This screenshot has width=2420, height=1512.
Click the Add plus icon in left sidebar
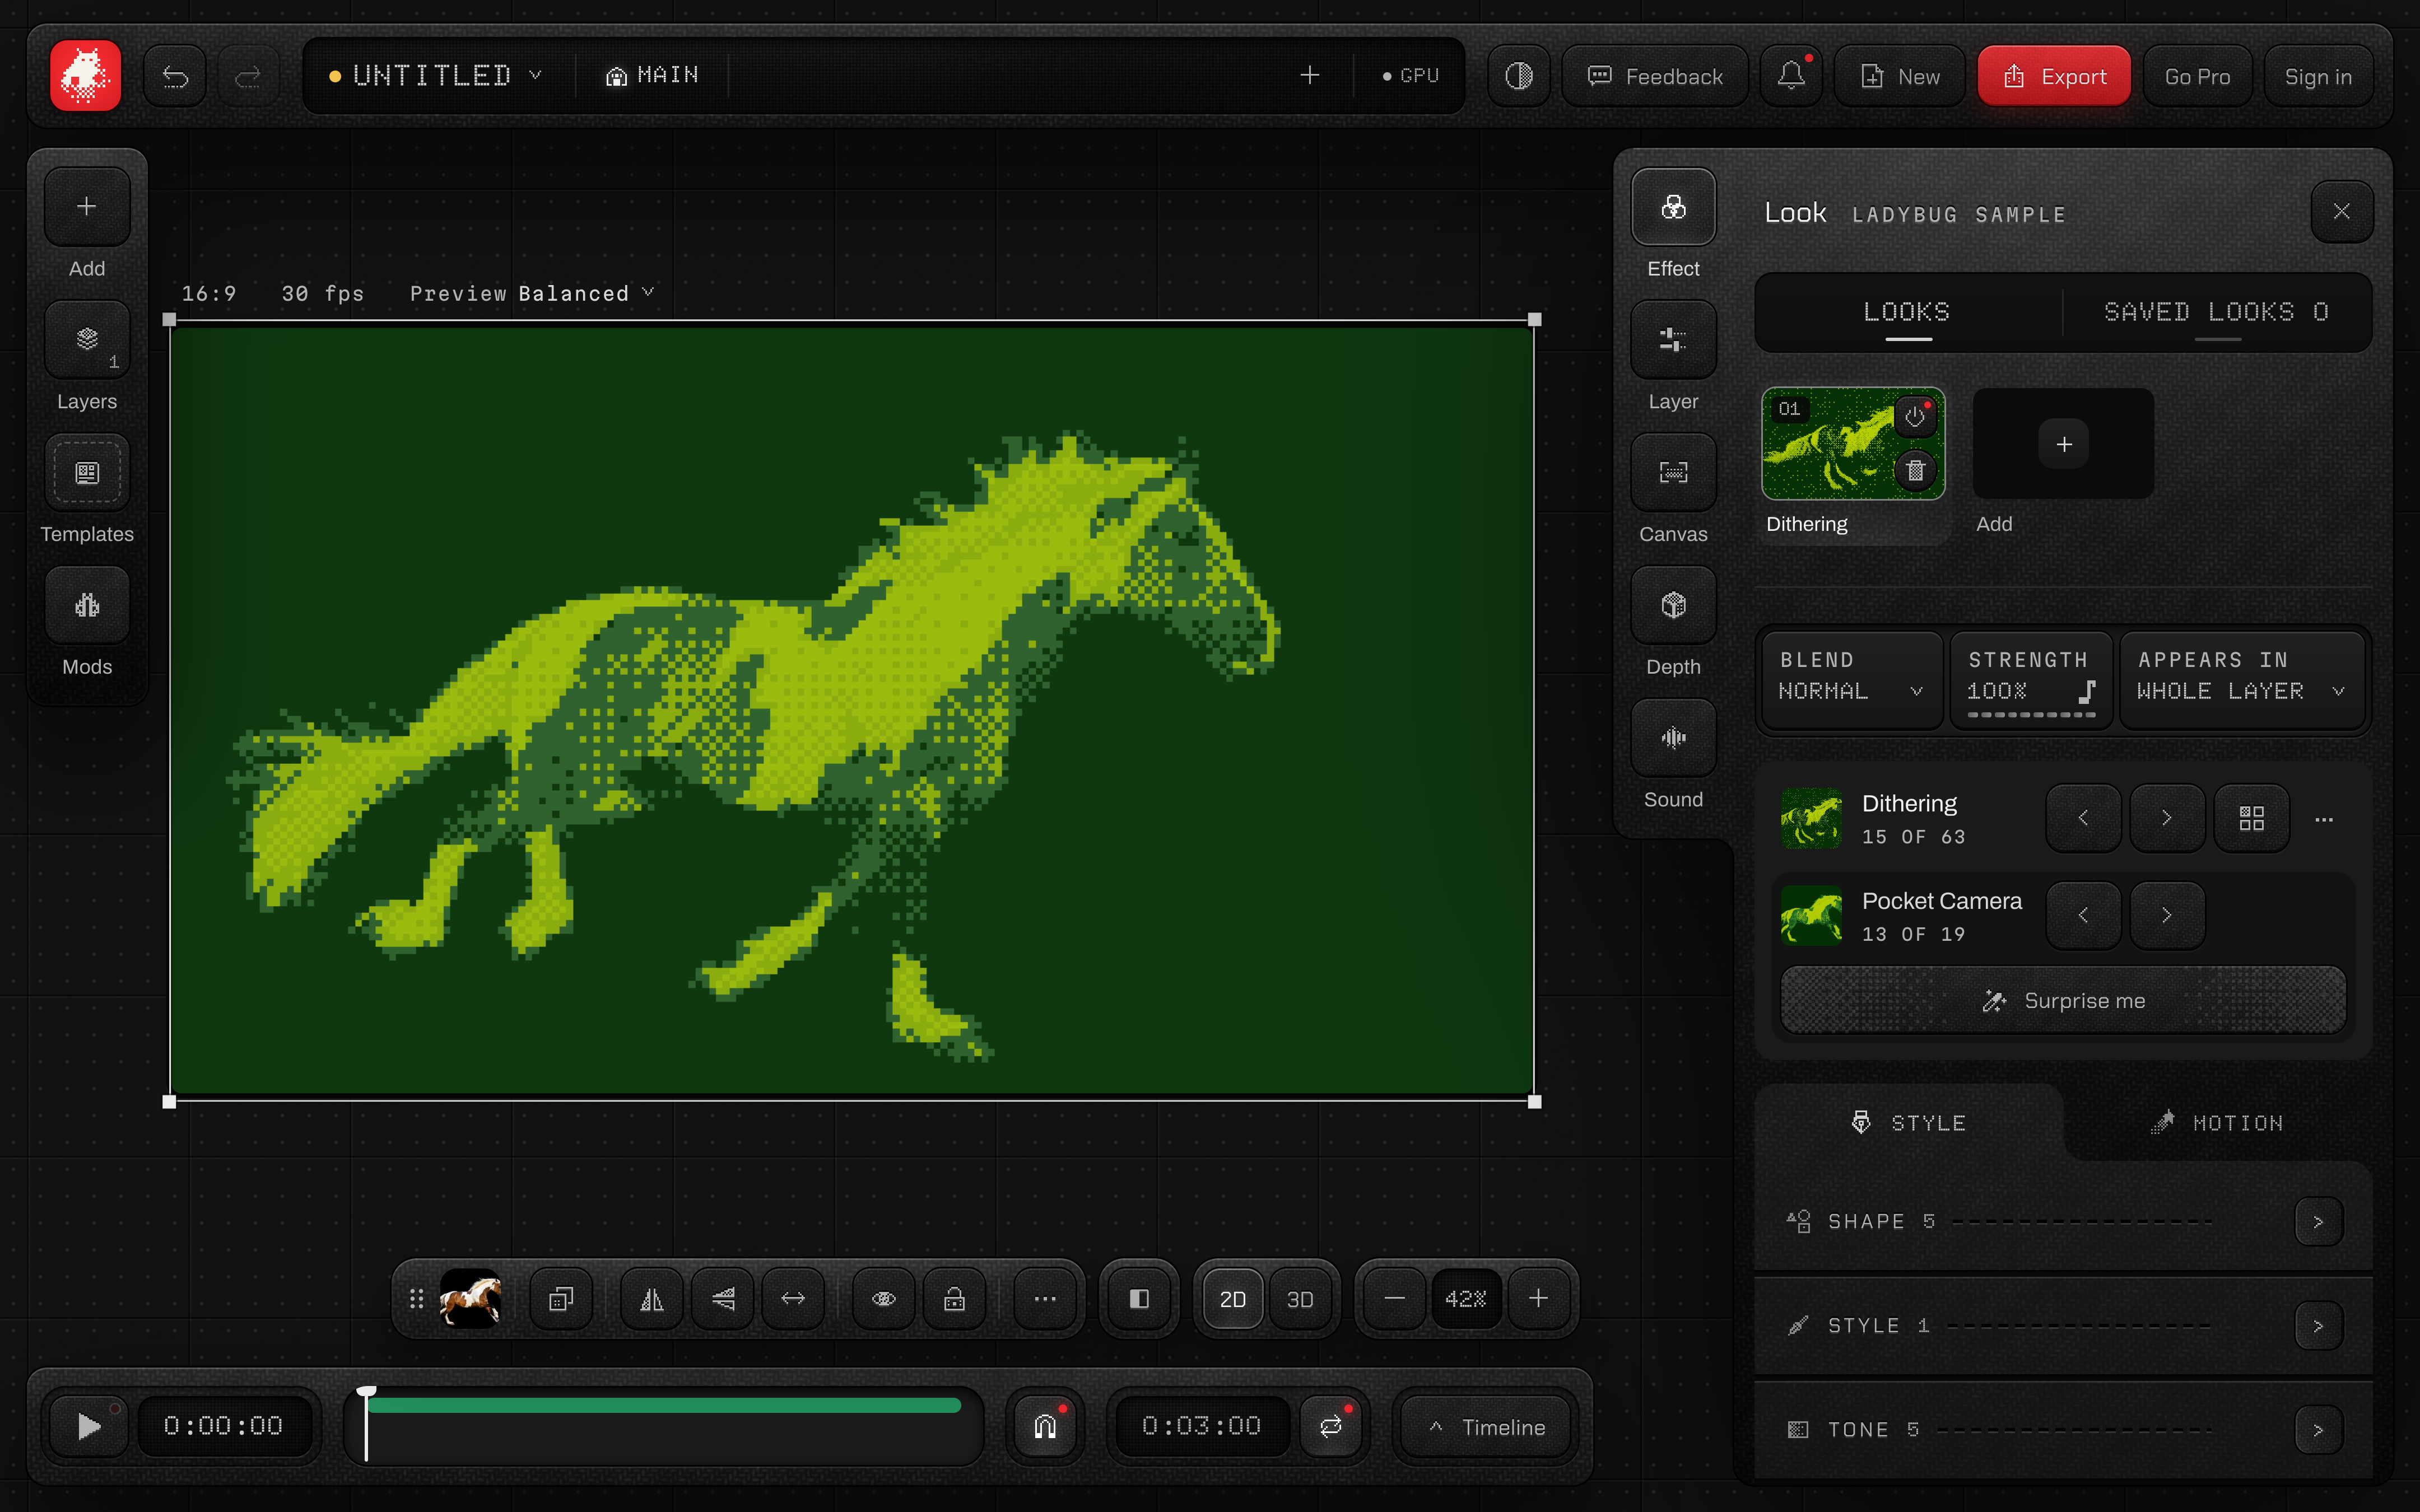point(87,207)
